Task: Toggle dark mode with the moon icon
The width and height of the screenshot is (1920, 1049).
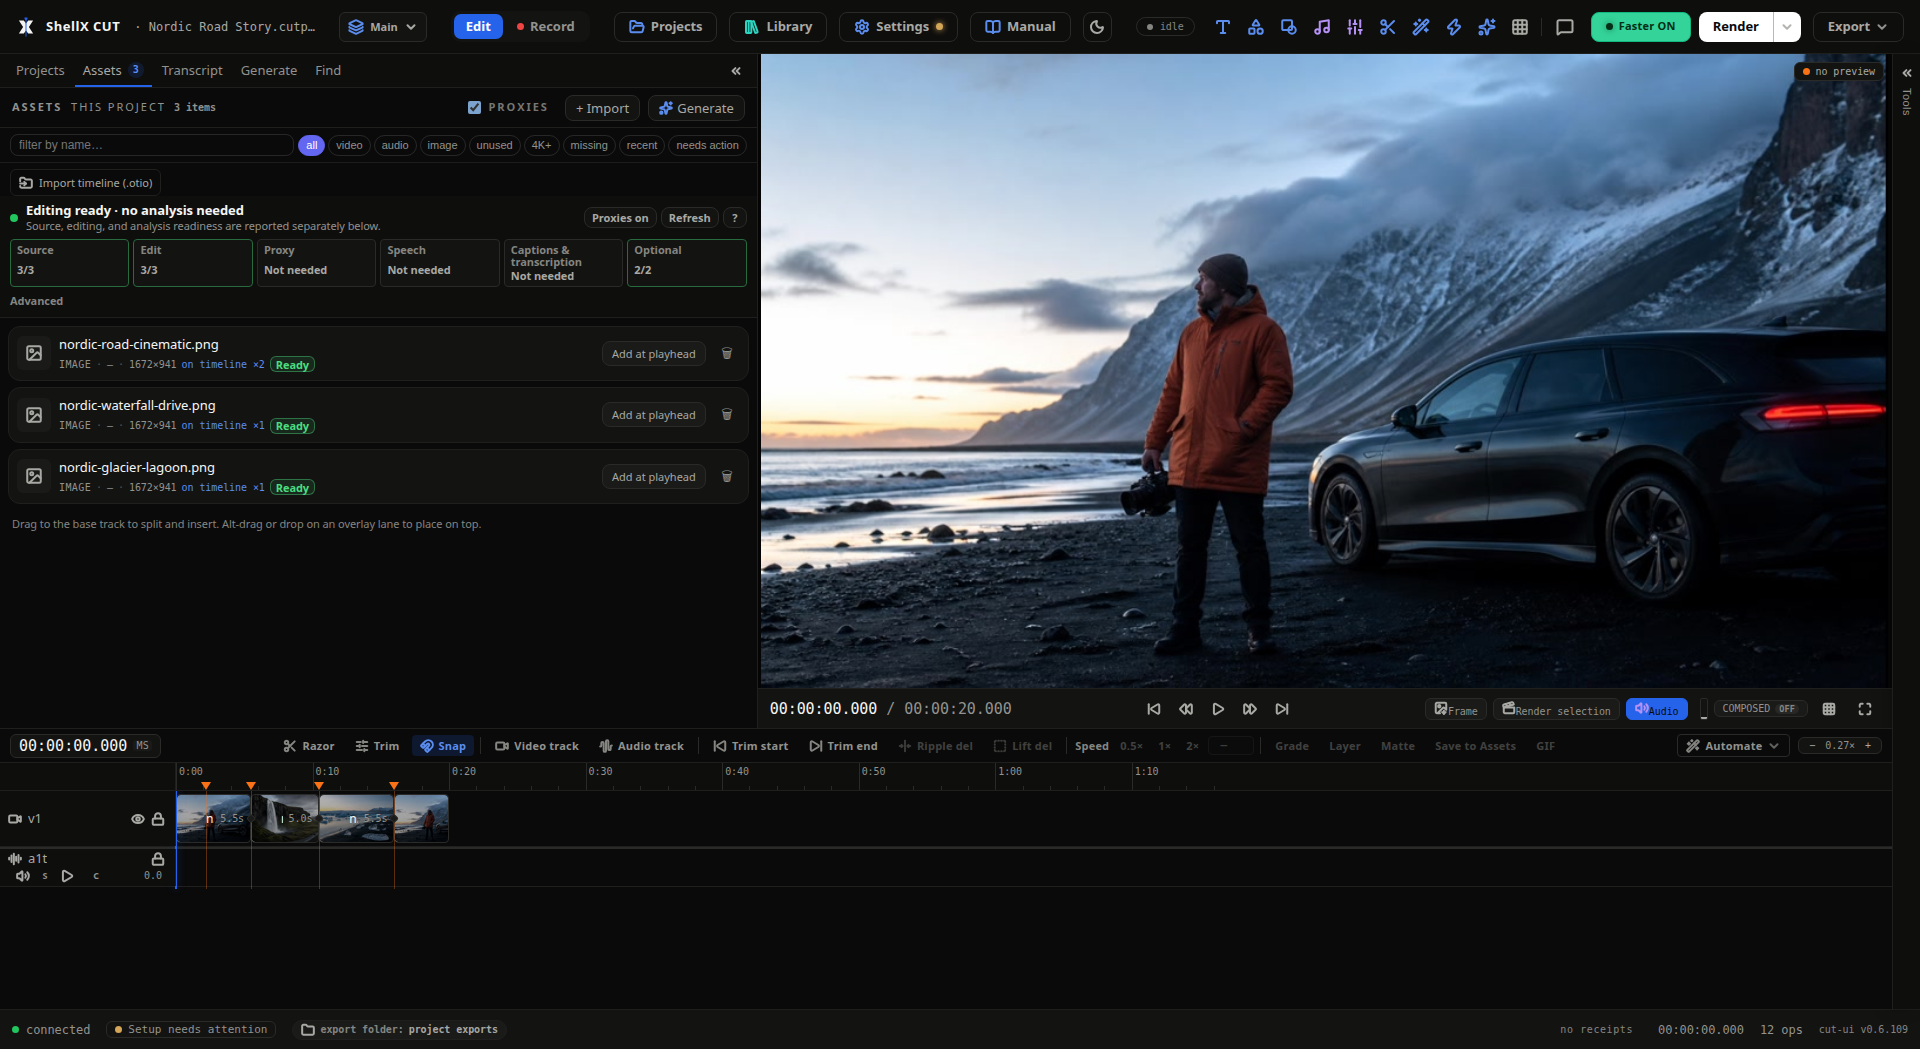Action: [1097, 27]
